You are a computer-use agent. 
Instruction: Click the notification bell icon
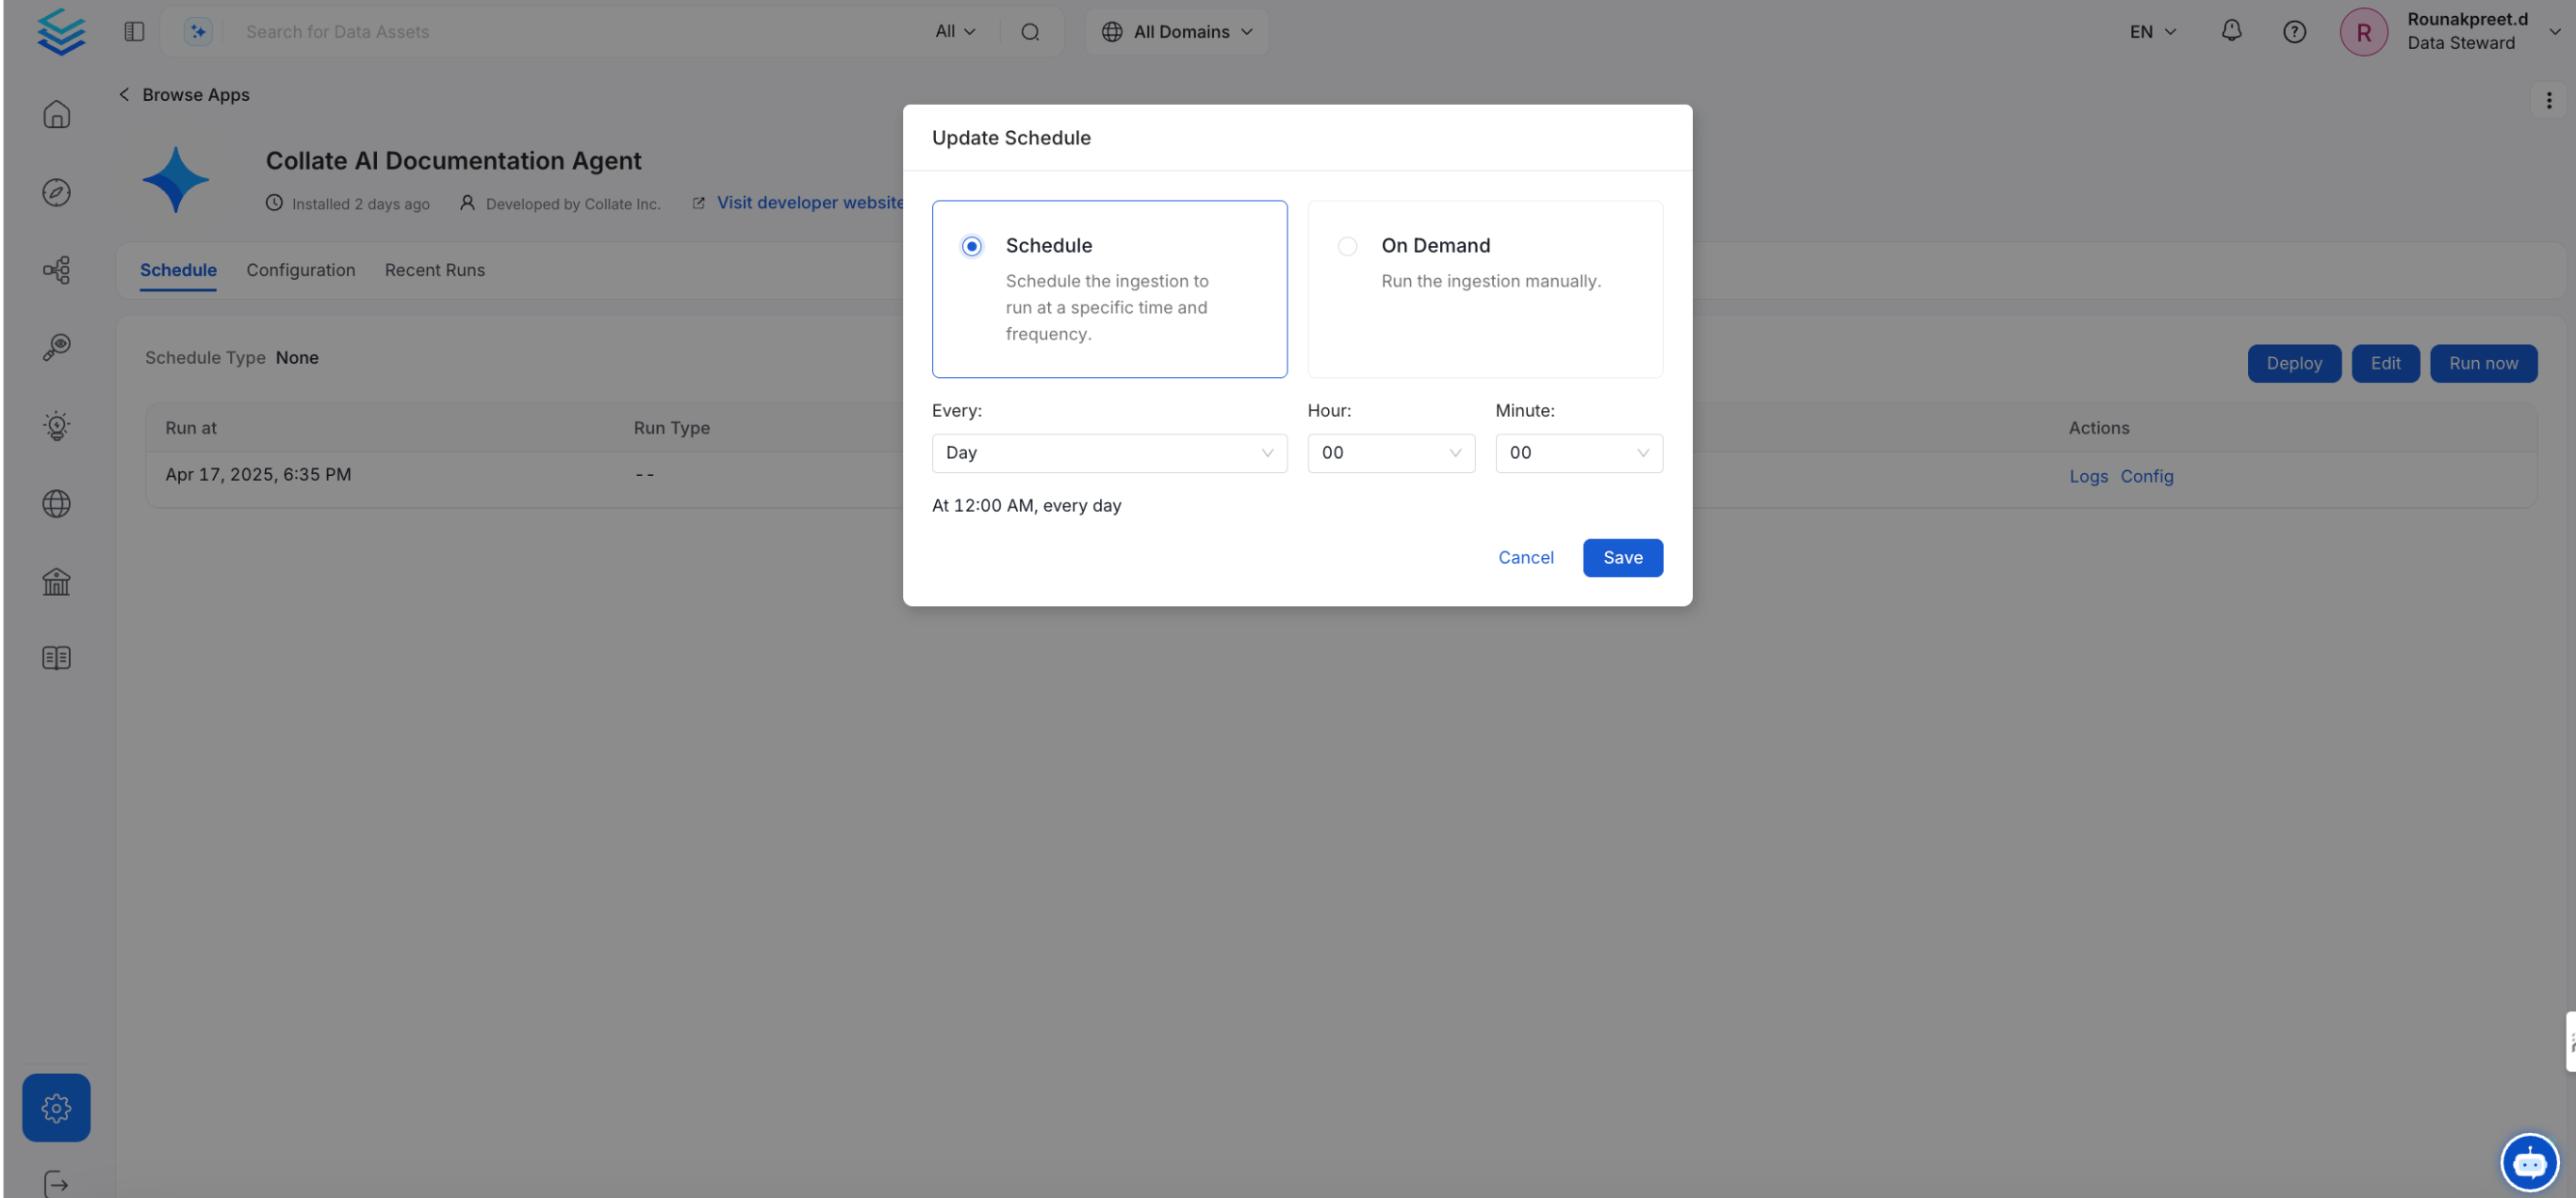(x=2231, y=31)
